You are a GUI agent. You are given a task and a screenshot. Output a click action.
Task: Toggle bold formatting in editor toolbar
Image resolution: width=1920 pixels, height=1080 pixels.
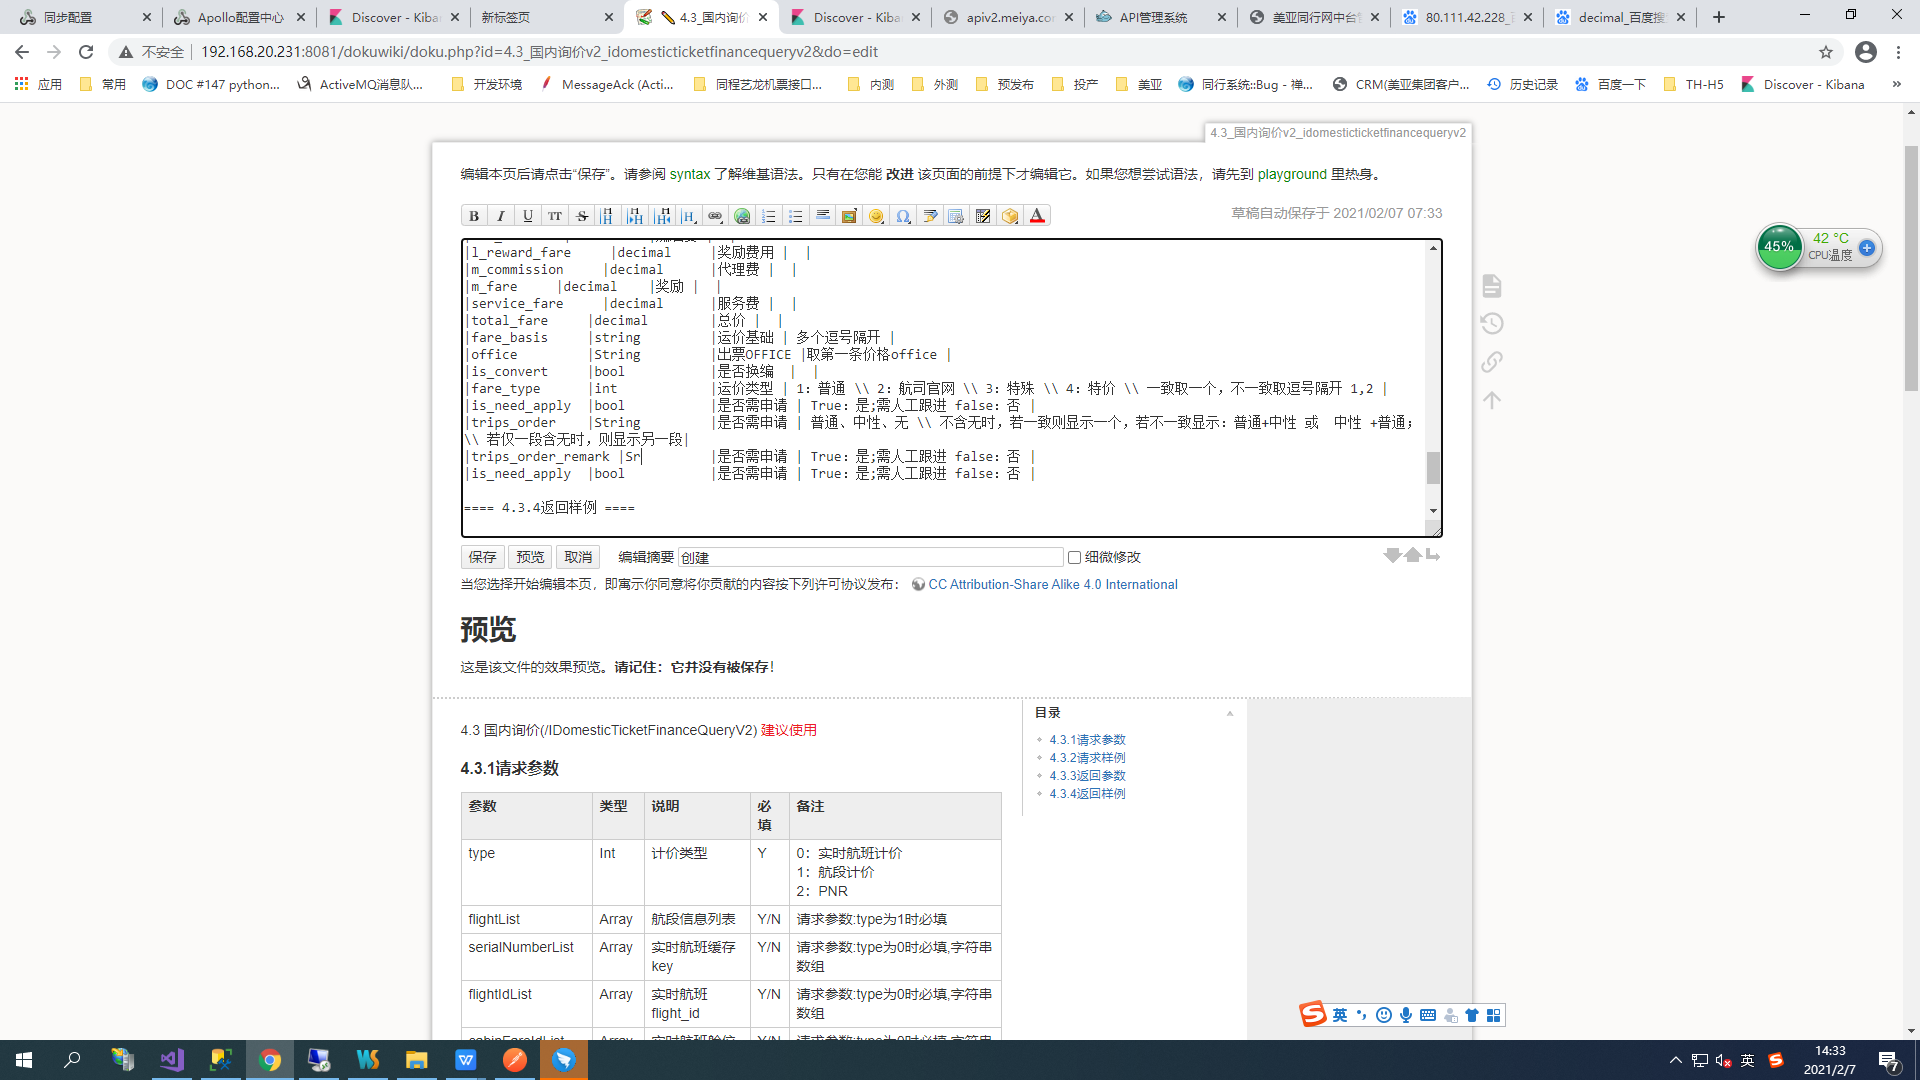(474, 216)
